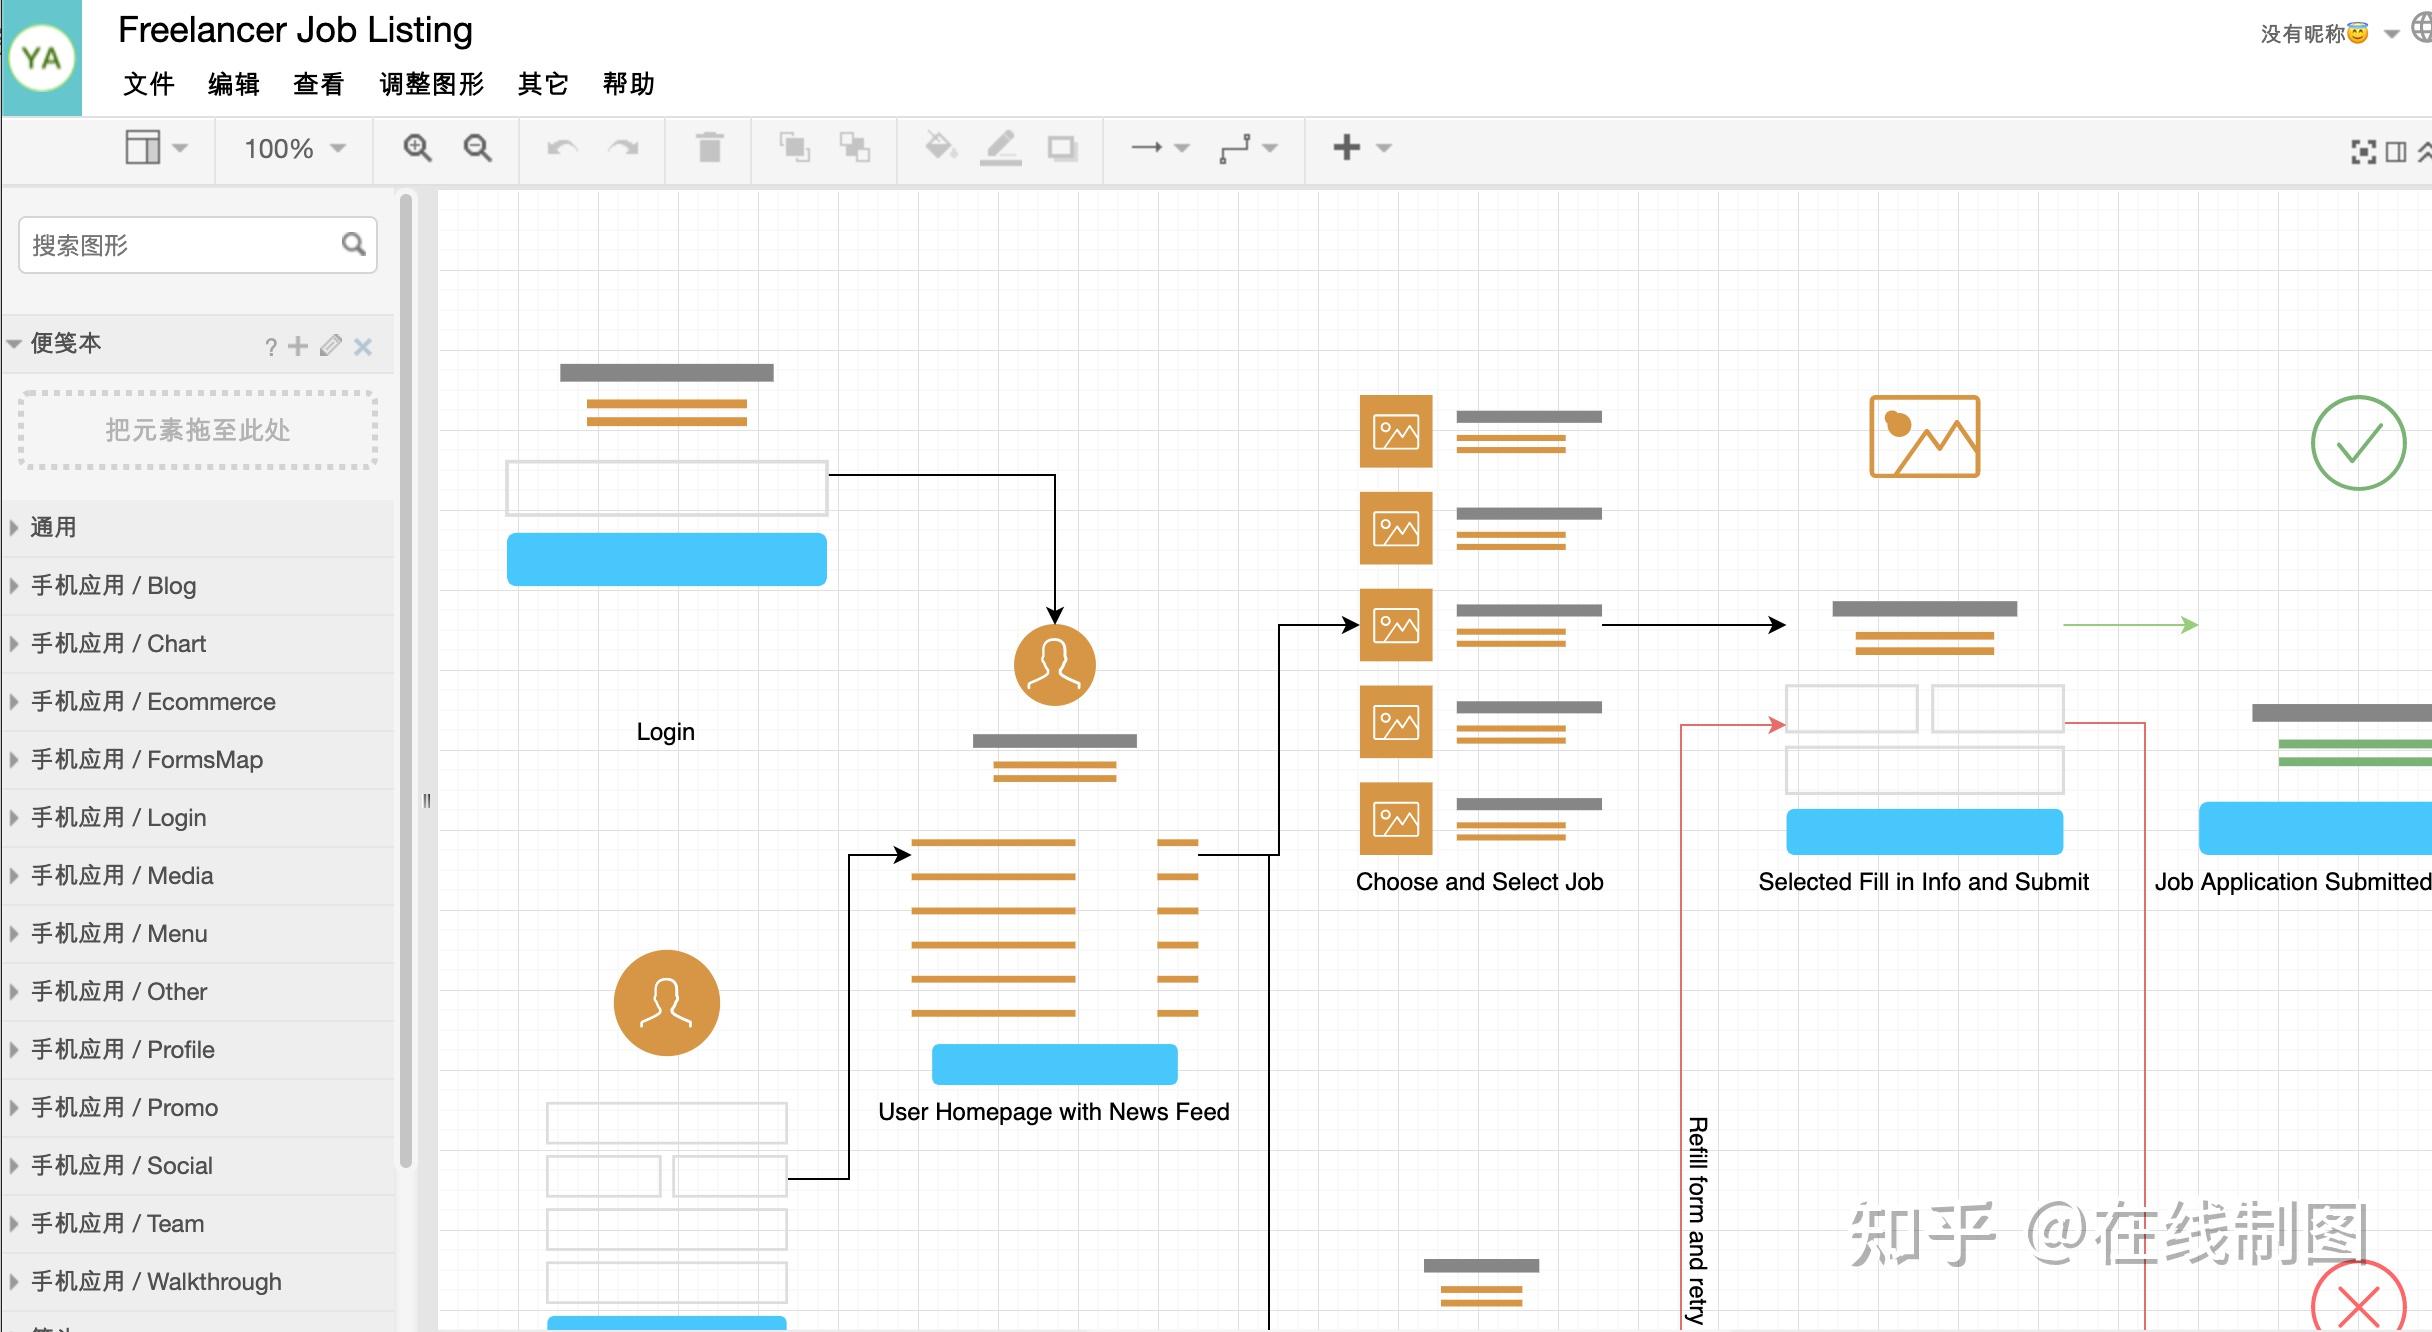Click the zoom in magnifier icon
The width and height of the screenshot is (2432, 1332).
click(x=417, y=149)
